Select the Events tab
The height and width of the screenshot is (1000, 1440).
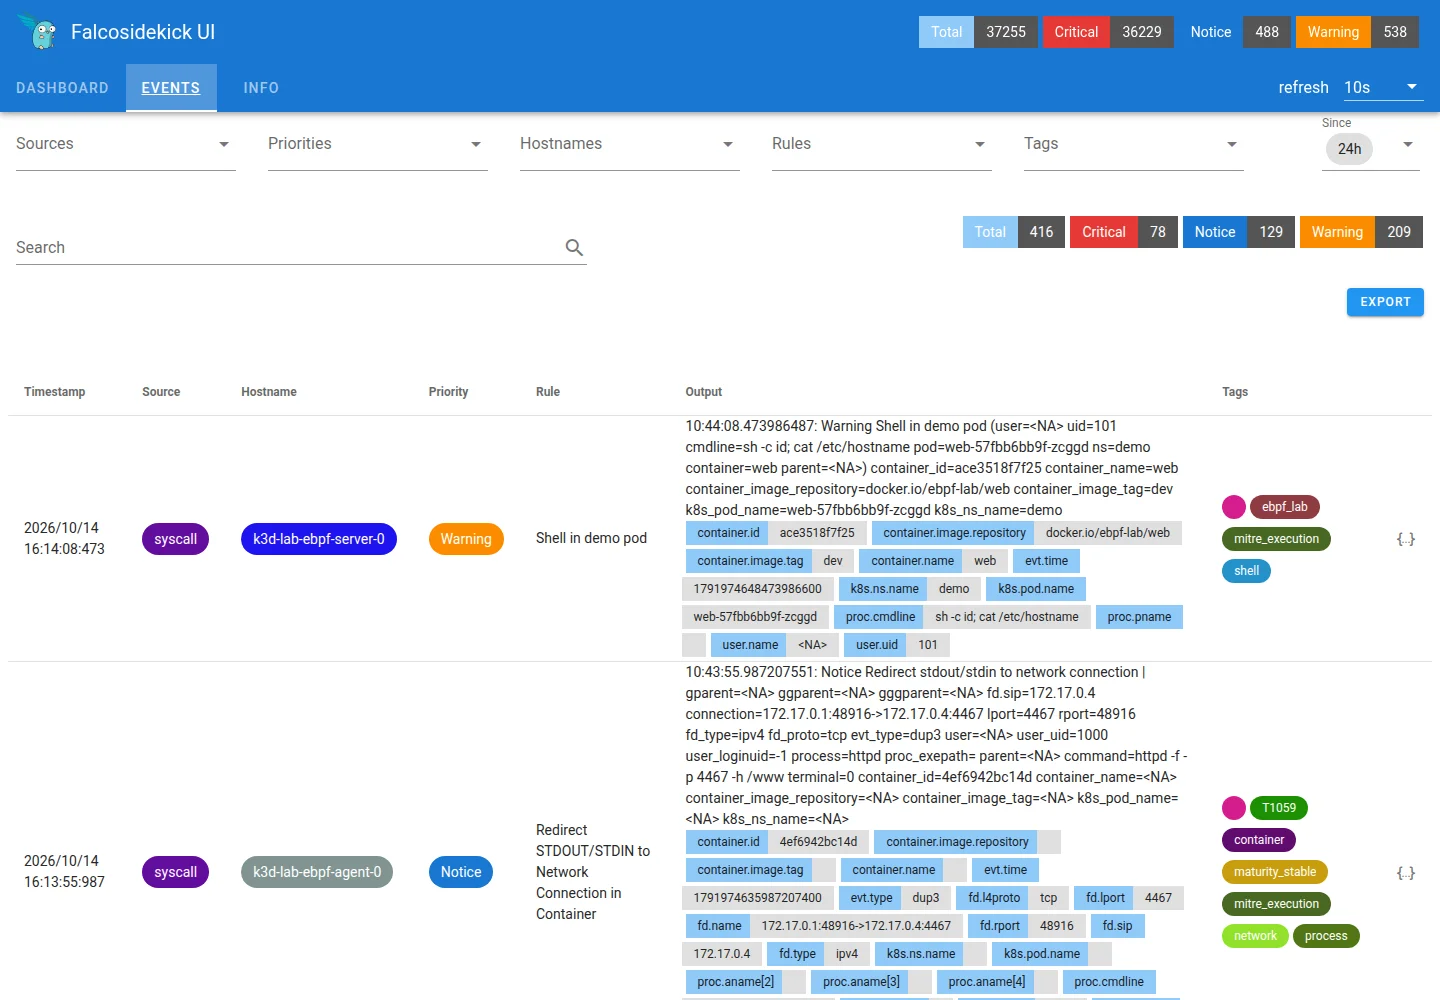[171, 88]
